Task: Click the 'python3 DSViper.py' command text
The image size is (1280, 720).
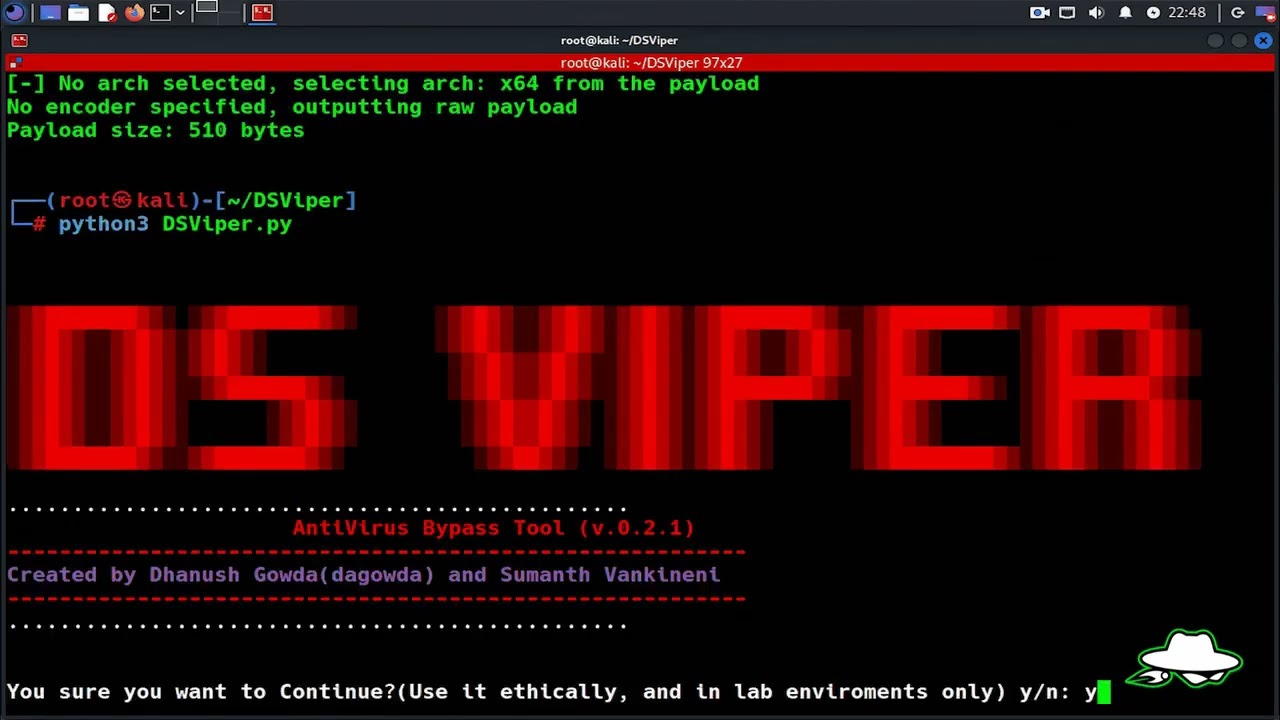Action: 175,224
